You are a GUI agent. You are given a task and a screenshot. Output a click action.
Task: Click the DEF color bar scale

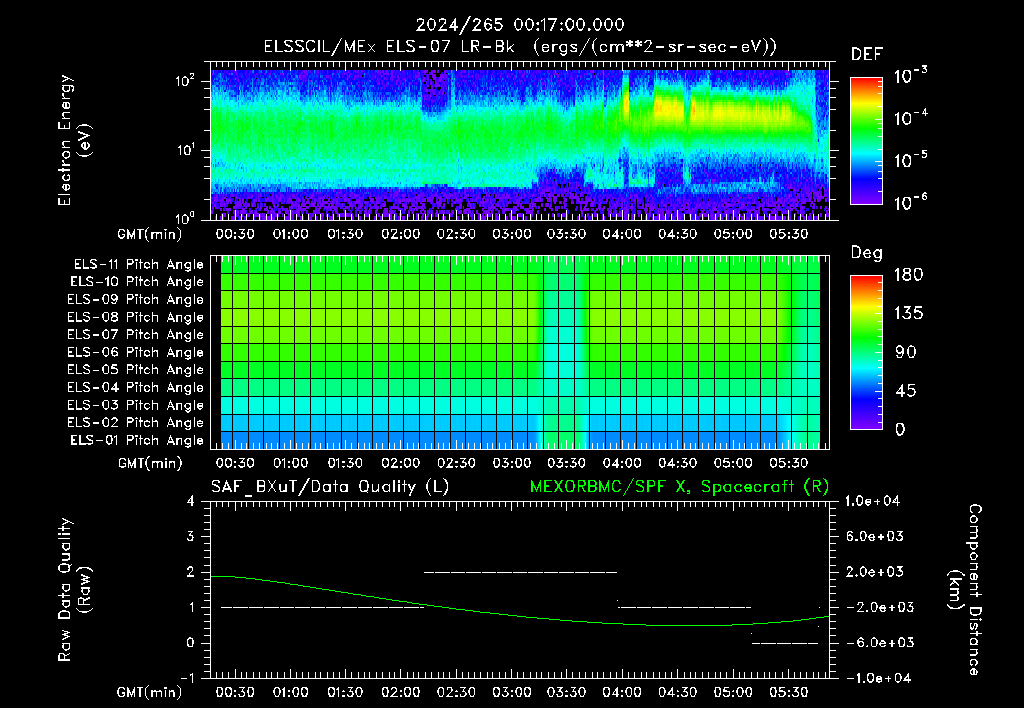pyautogui.click(x=866, y=141)
